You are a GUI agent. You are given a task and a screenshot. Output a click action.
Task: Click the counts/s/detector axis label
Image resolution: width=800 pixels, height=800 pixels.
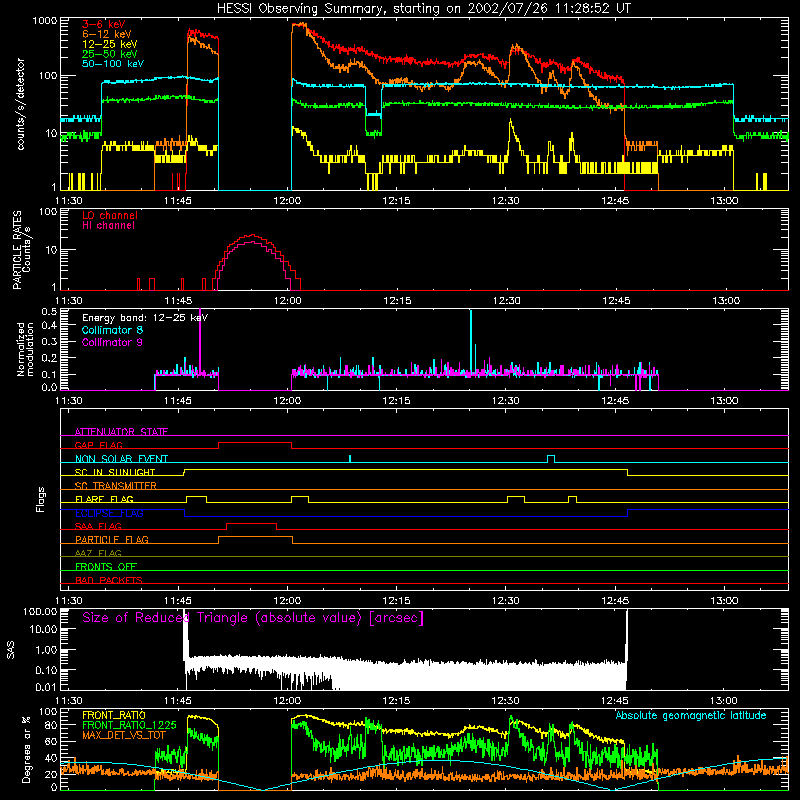tap(20, 104)
